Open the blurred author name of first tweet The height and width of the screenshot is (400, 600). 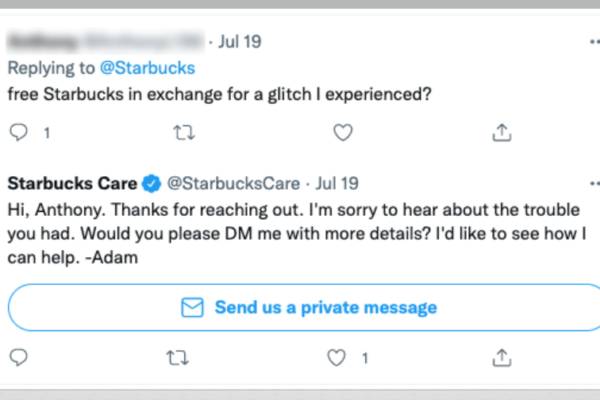(x=106, y=41)
